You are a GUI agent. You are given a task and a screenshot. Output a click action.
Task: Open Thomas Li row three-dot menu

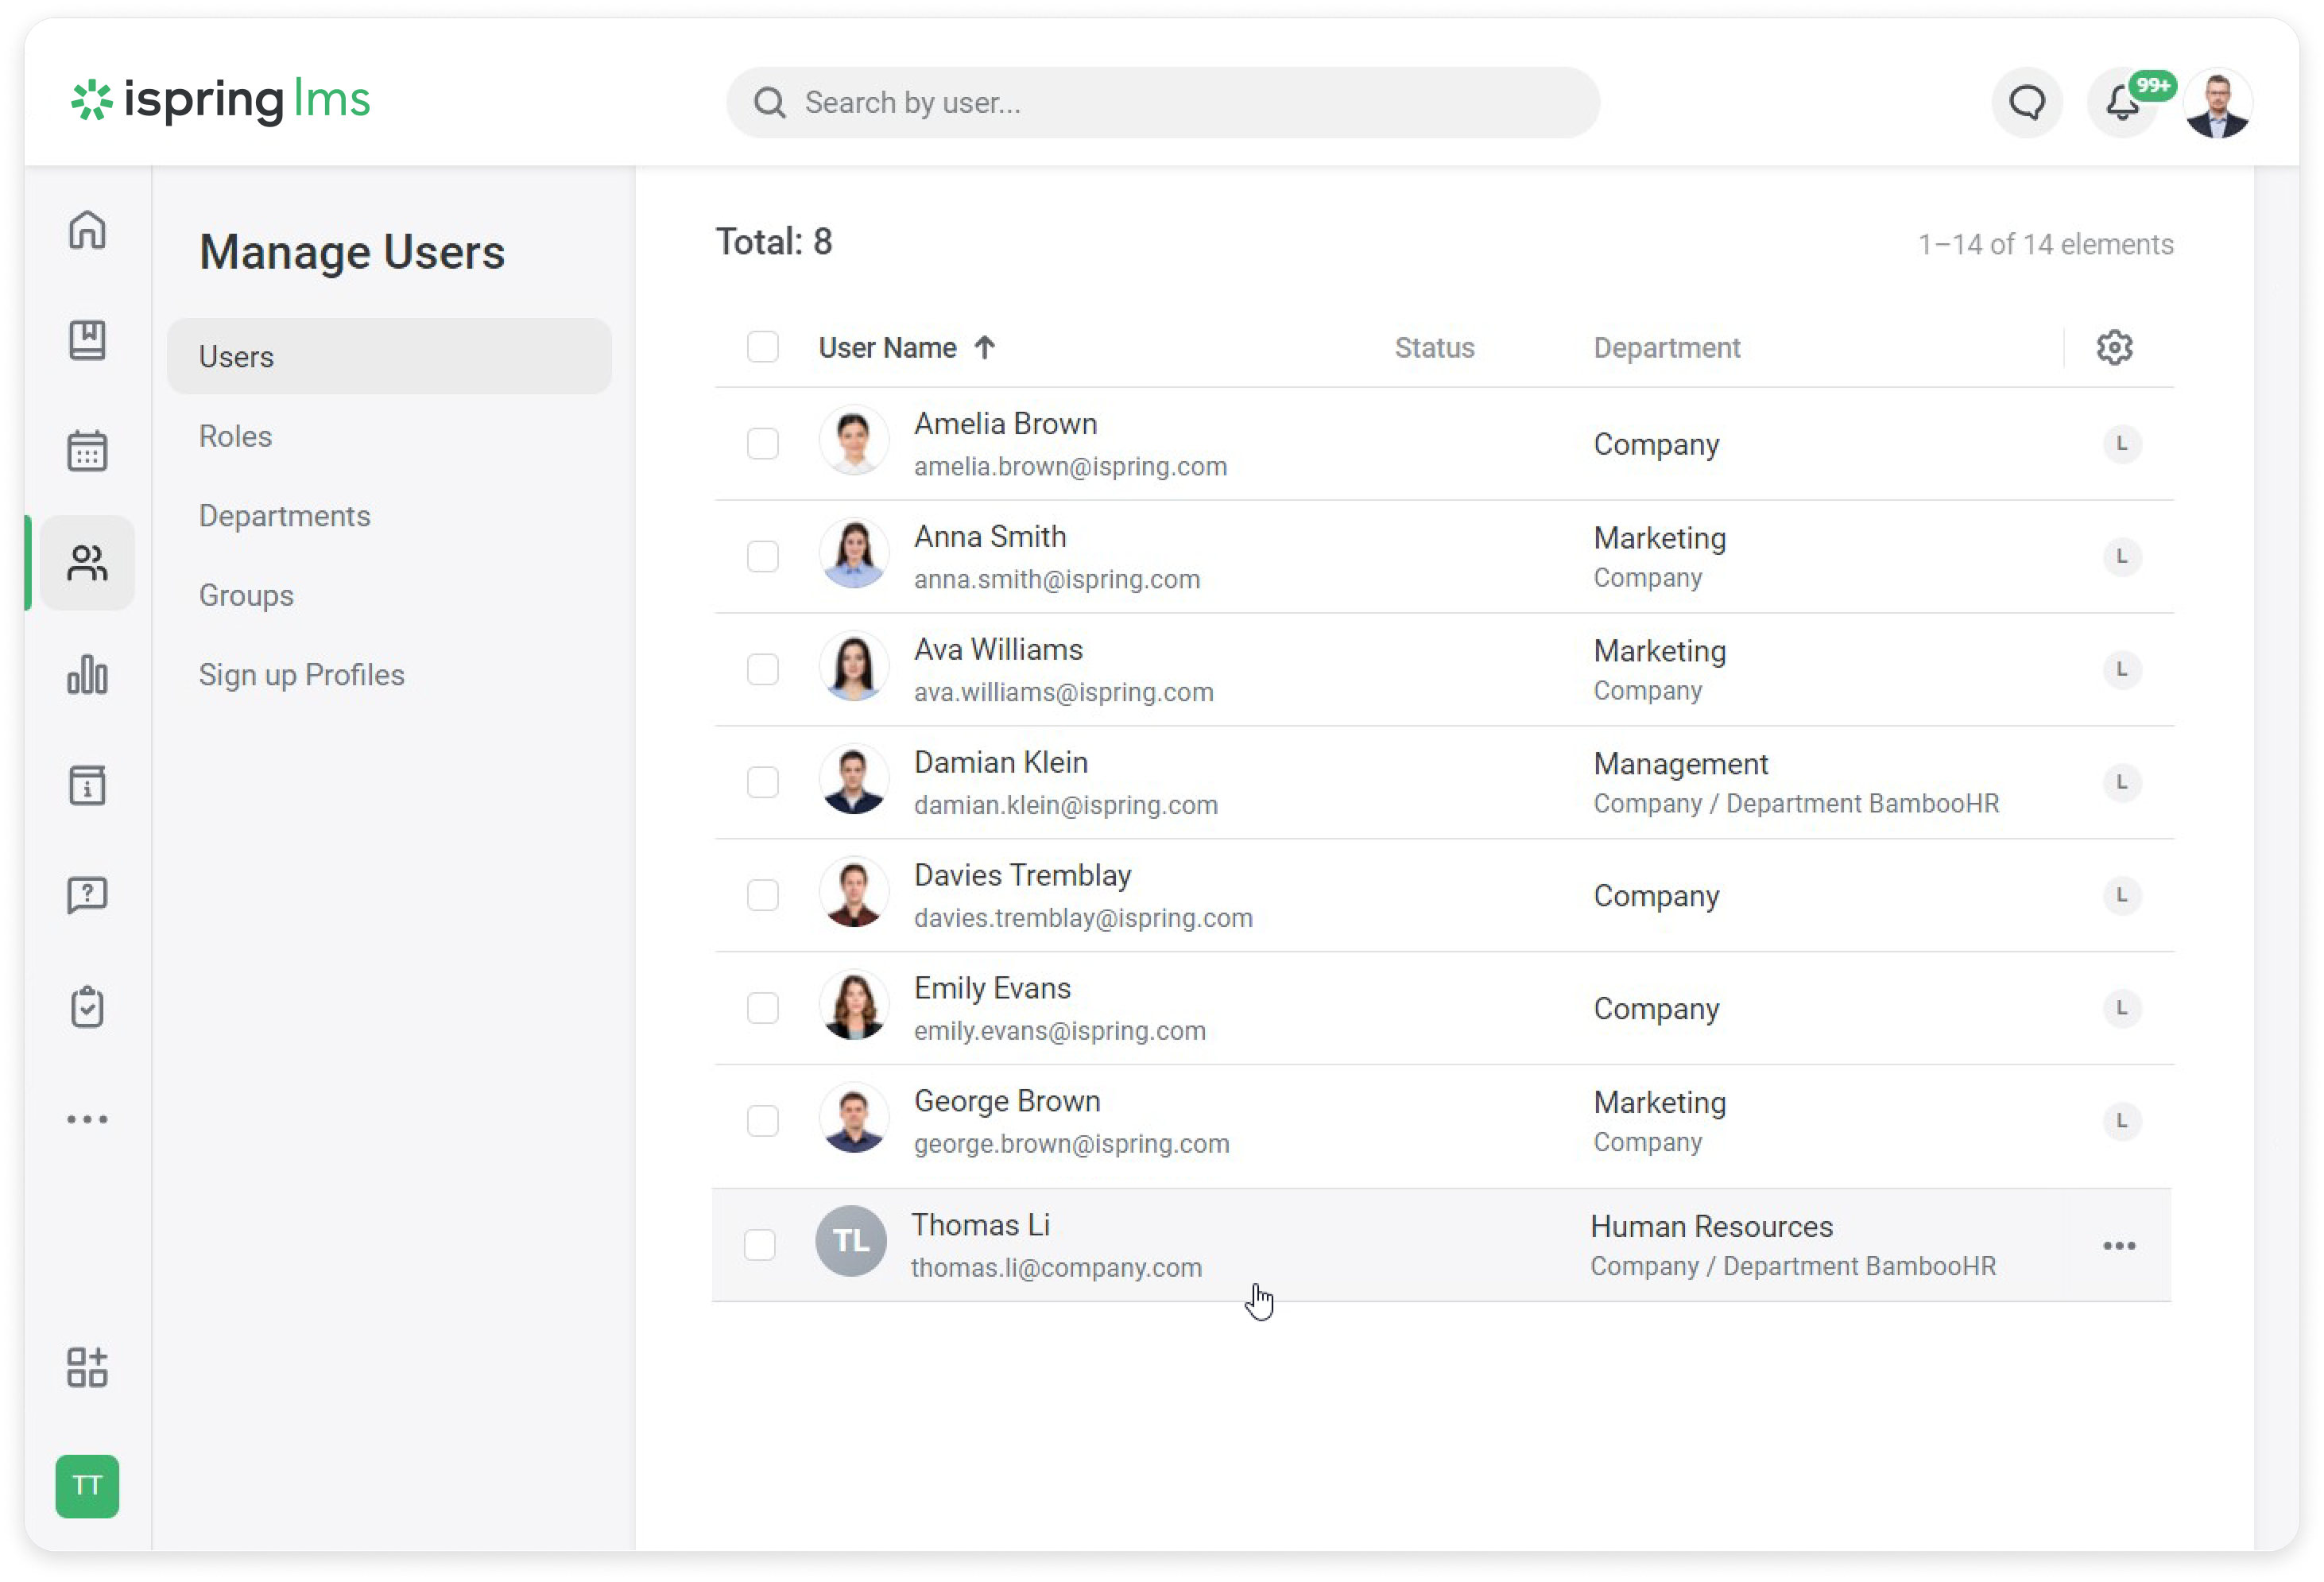(x=2119, y=1245)
